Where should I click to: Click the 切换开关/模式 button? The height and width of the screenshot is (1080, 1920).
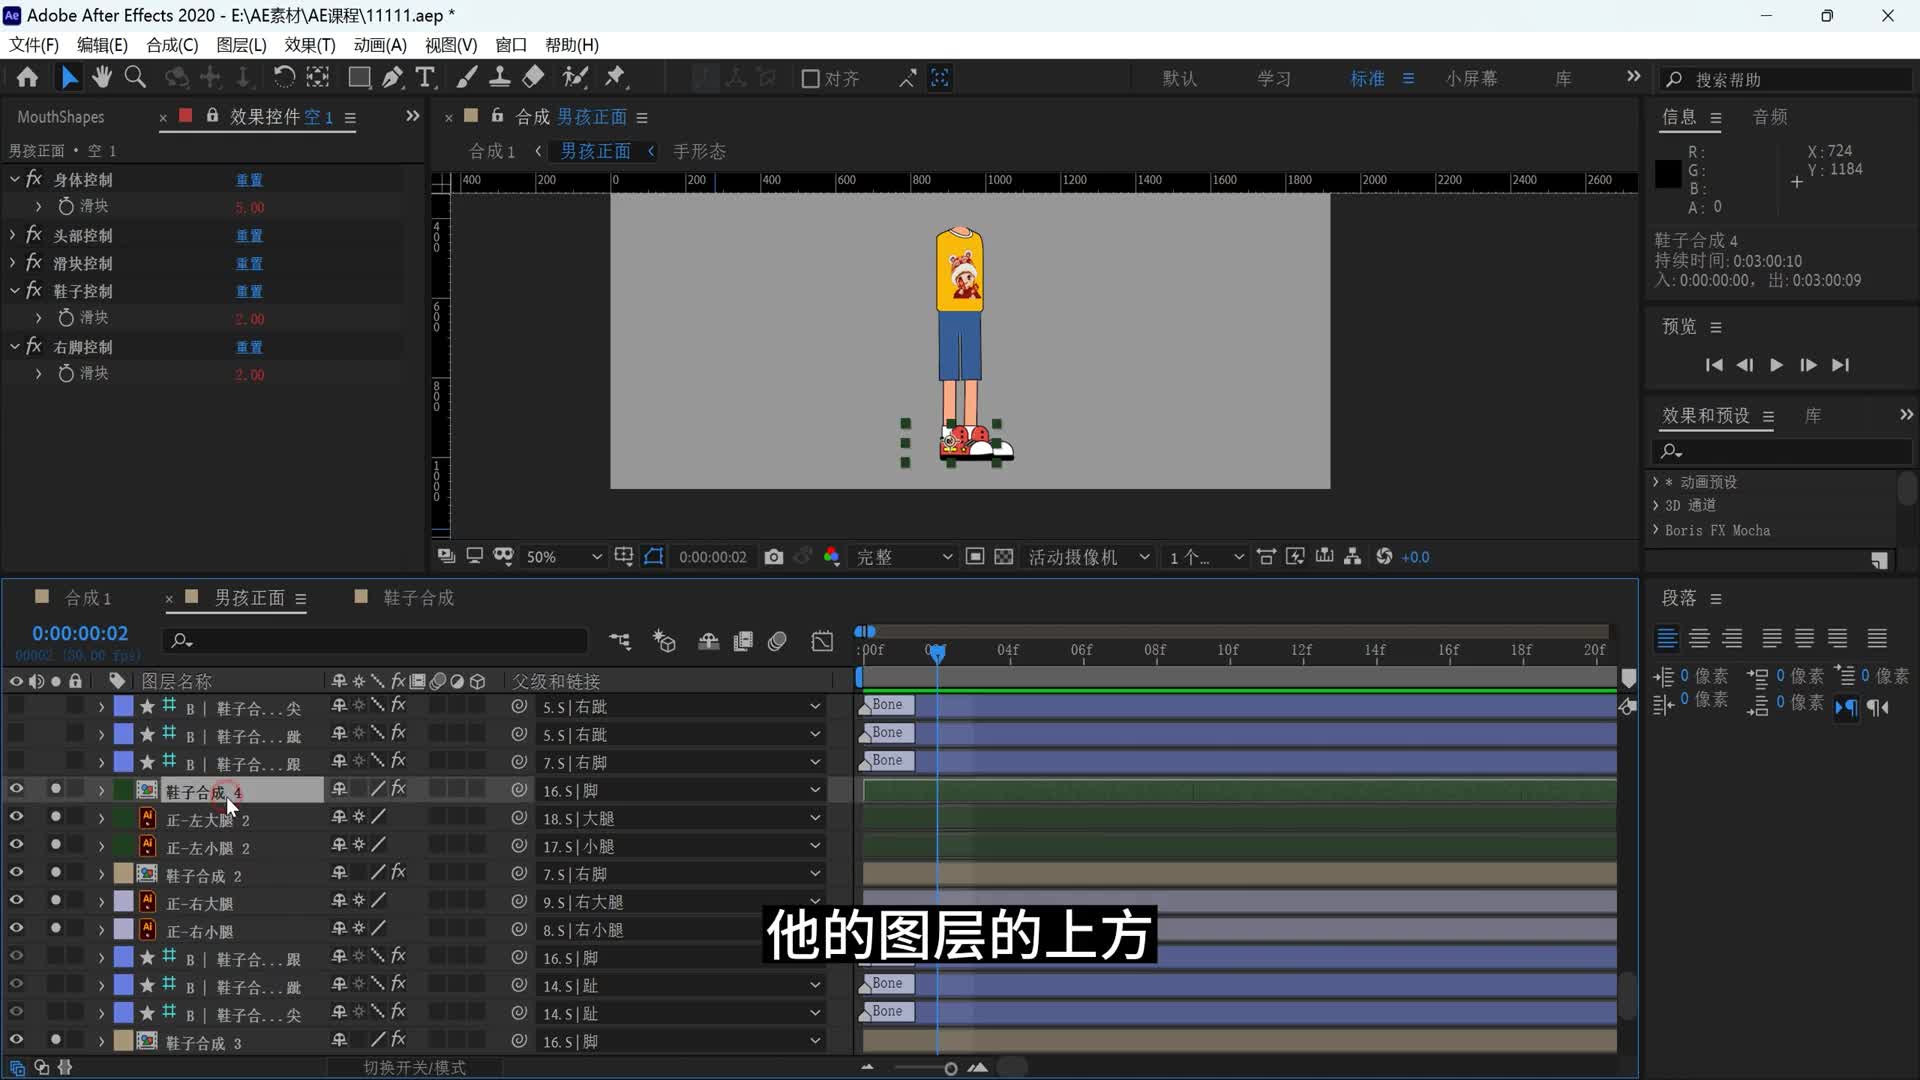click(414, 1068)
